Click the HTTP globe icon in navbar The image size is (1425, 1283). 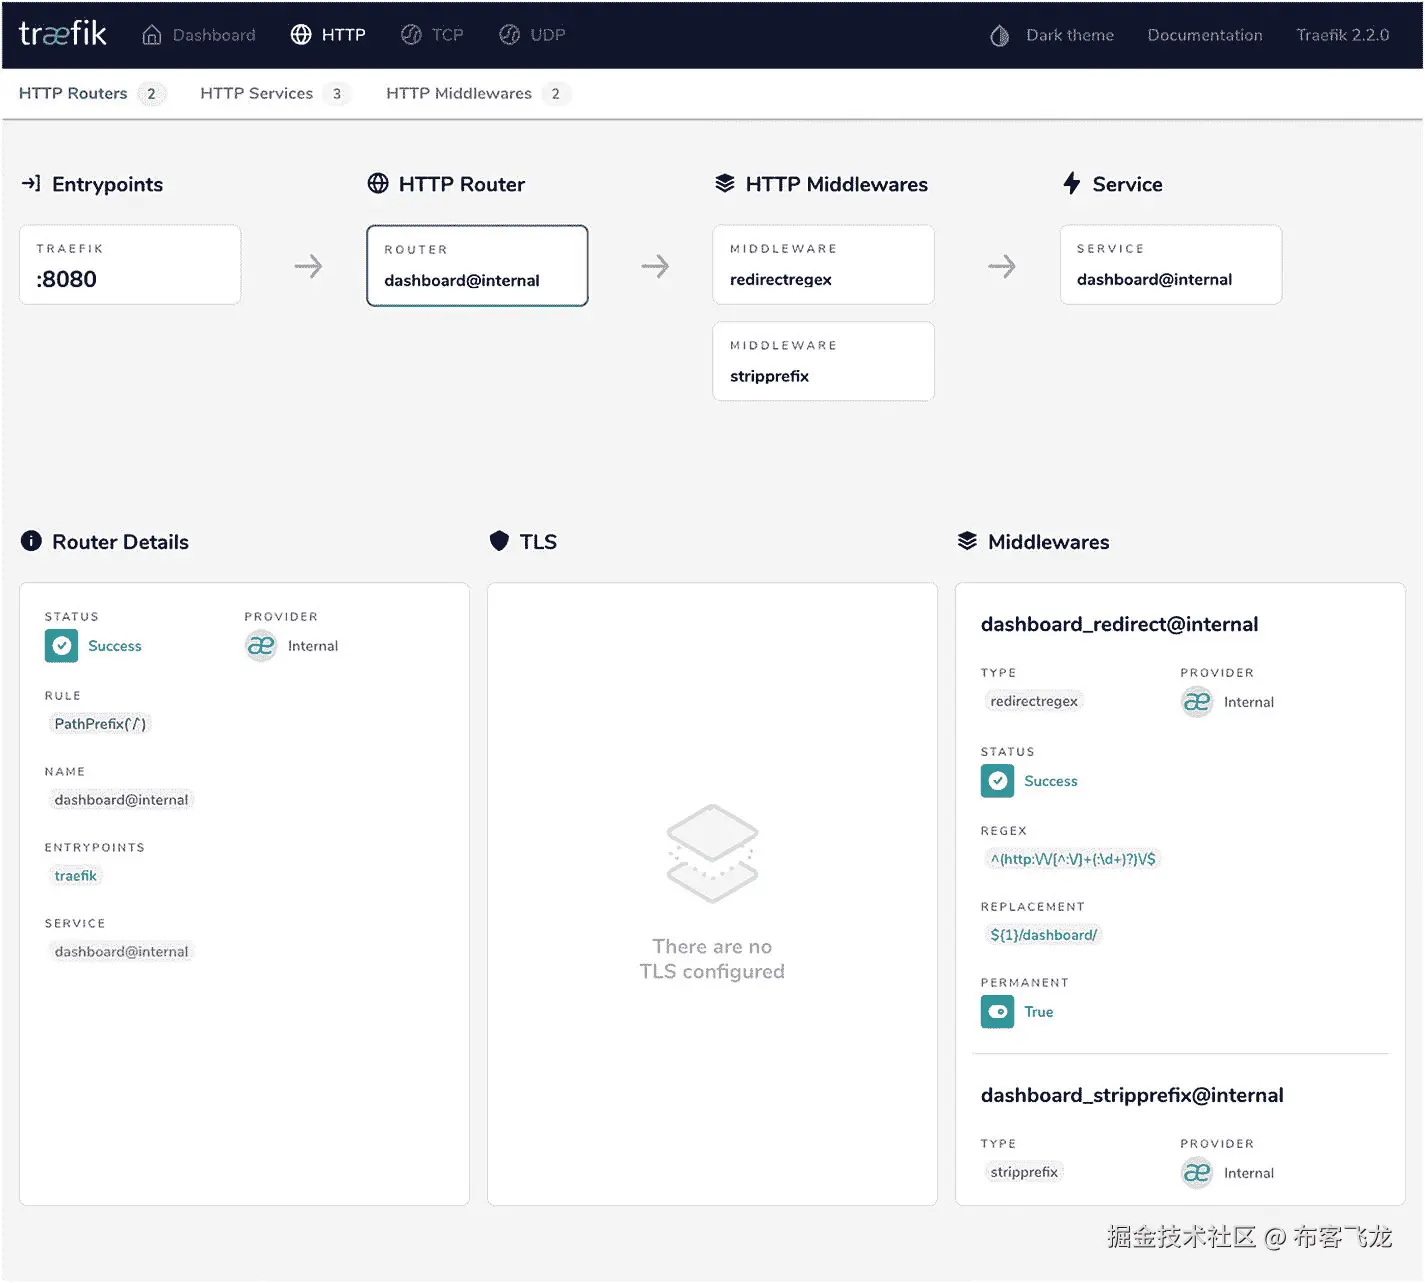301,35
